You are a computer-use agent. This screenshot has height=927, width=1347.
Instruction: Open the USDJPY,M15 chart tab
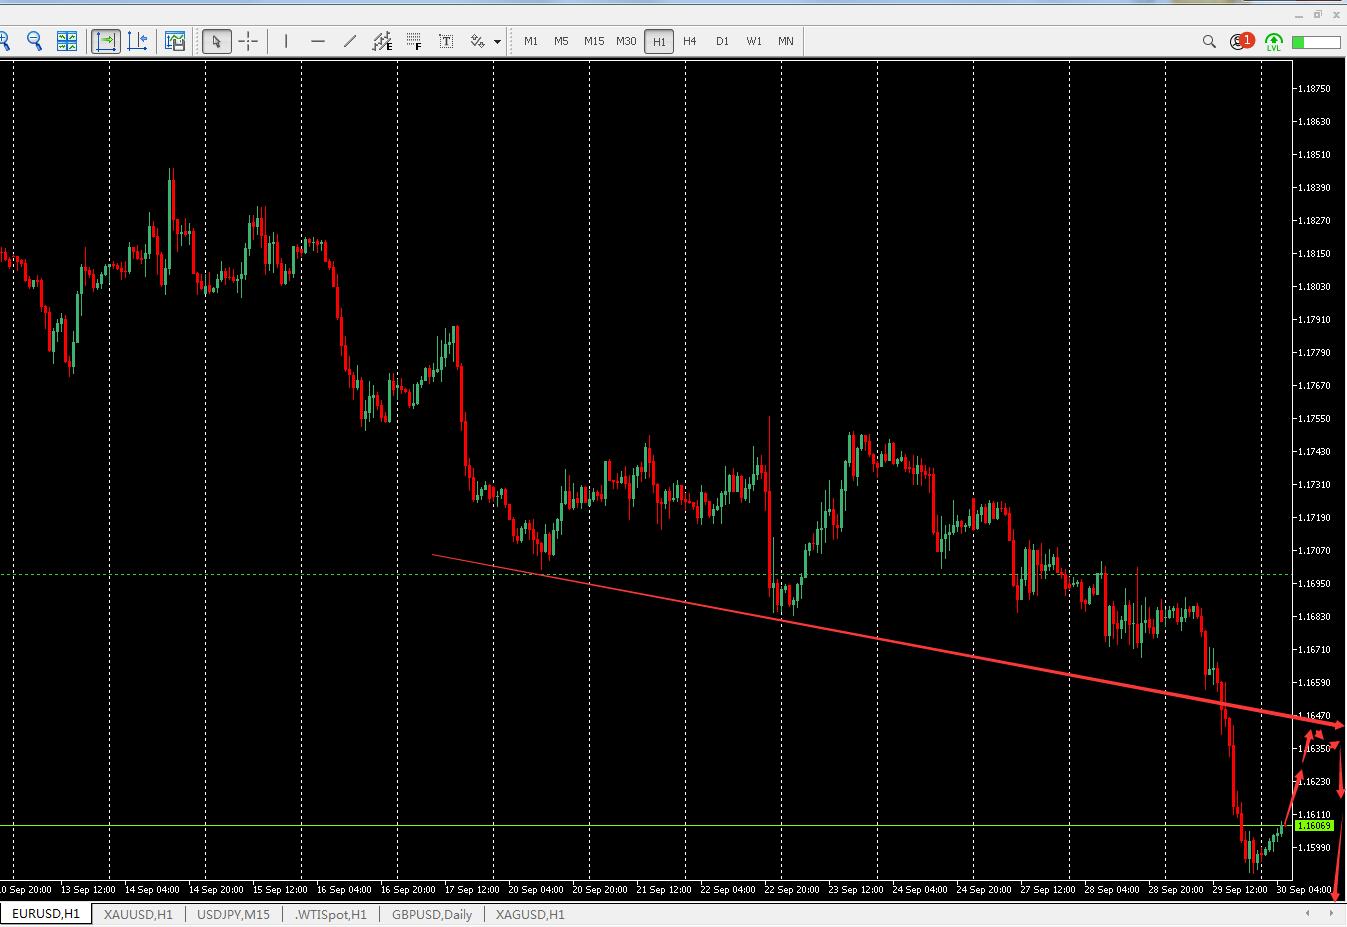click(x=233, y=914)
